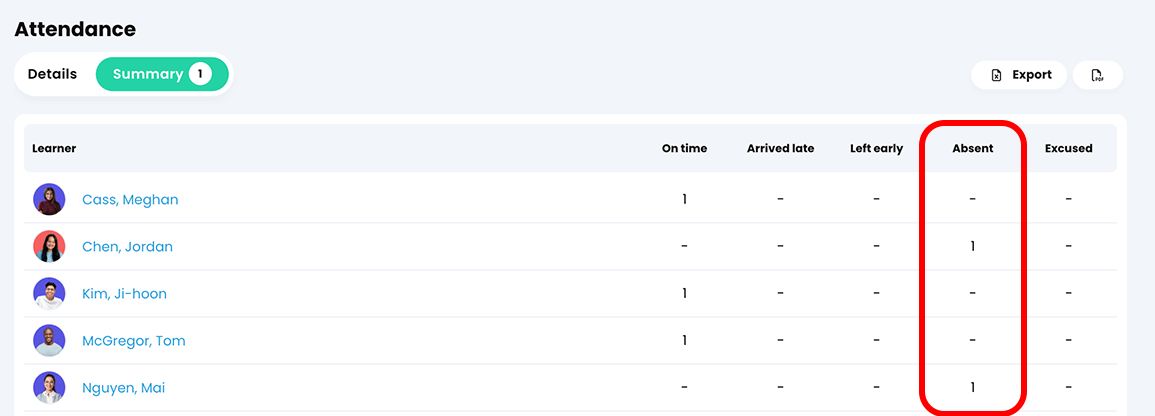Click Jordan Chen's profile picture
This screenshot has height=416, width=1155.
(49, 246)
